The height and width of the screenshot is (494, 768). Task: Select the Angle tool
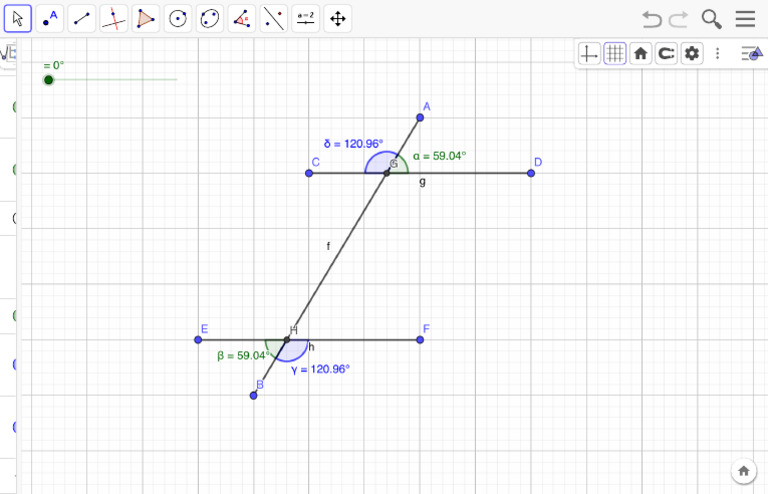click(x=241, y=19)
